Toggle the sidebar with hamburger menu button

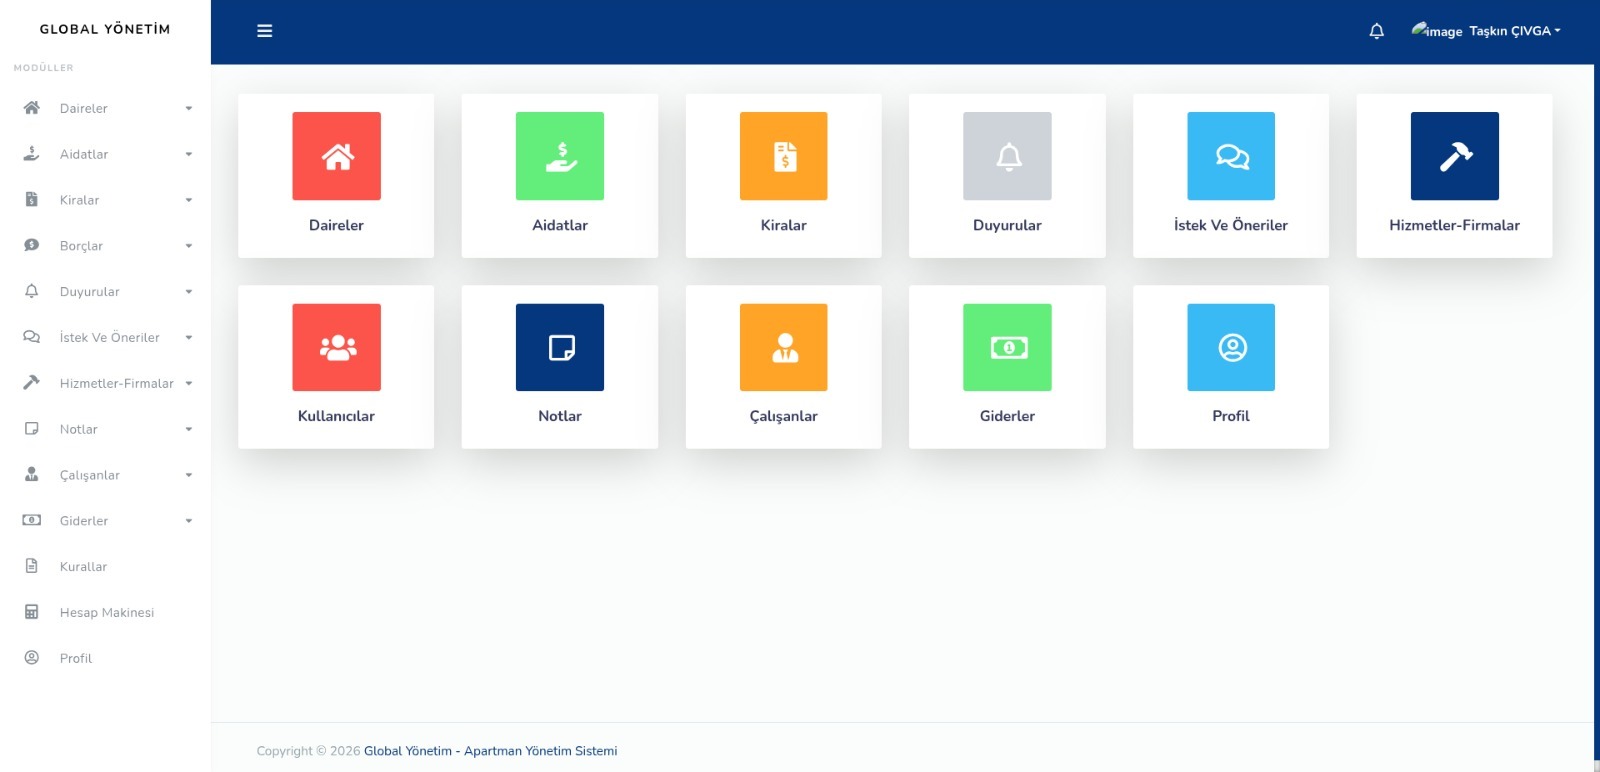point(265,31)
